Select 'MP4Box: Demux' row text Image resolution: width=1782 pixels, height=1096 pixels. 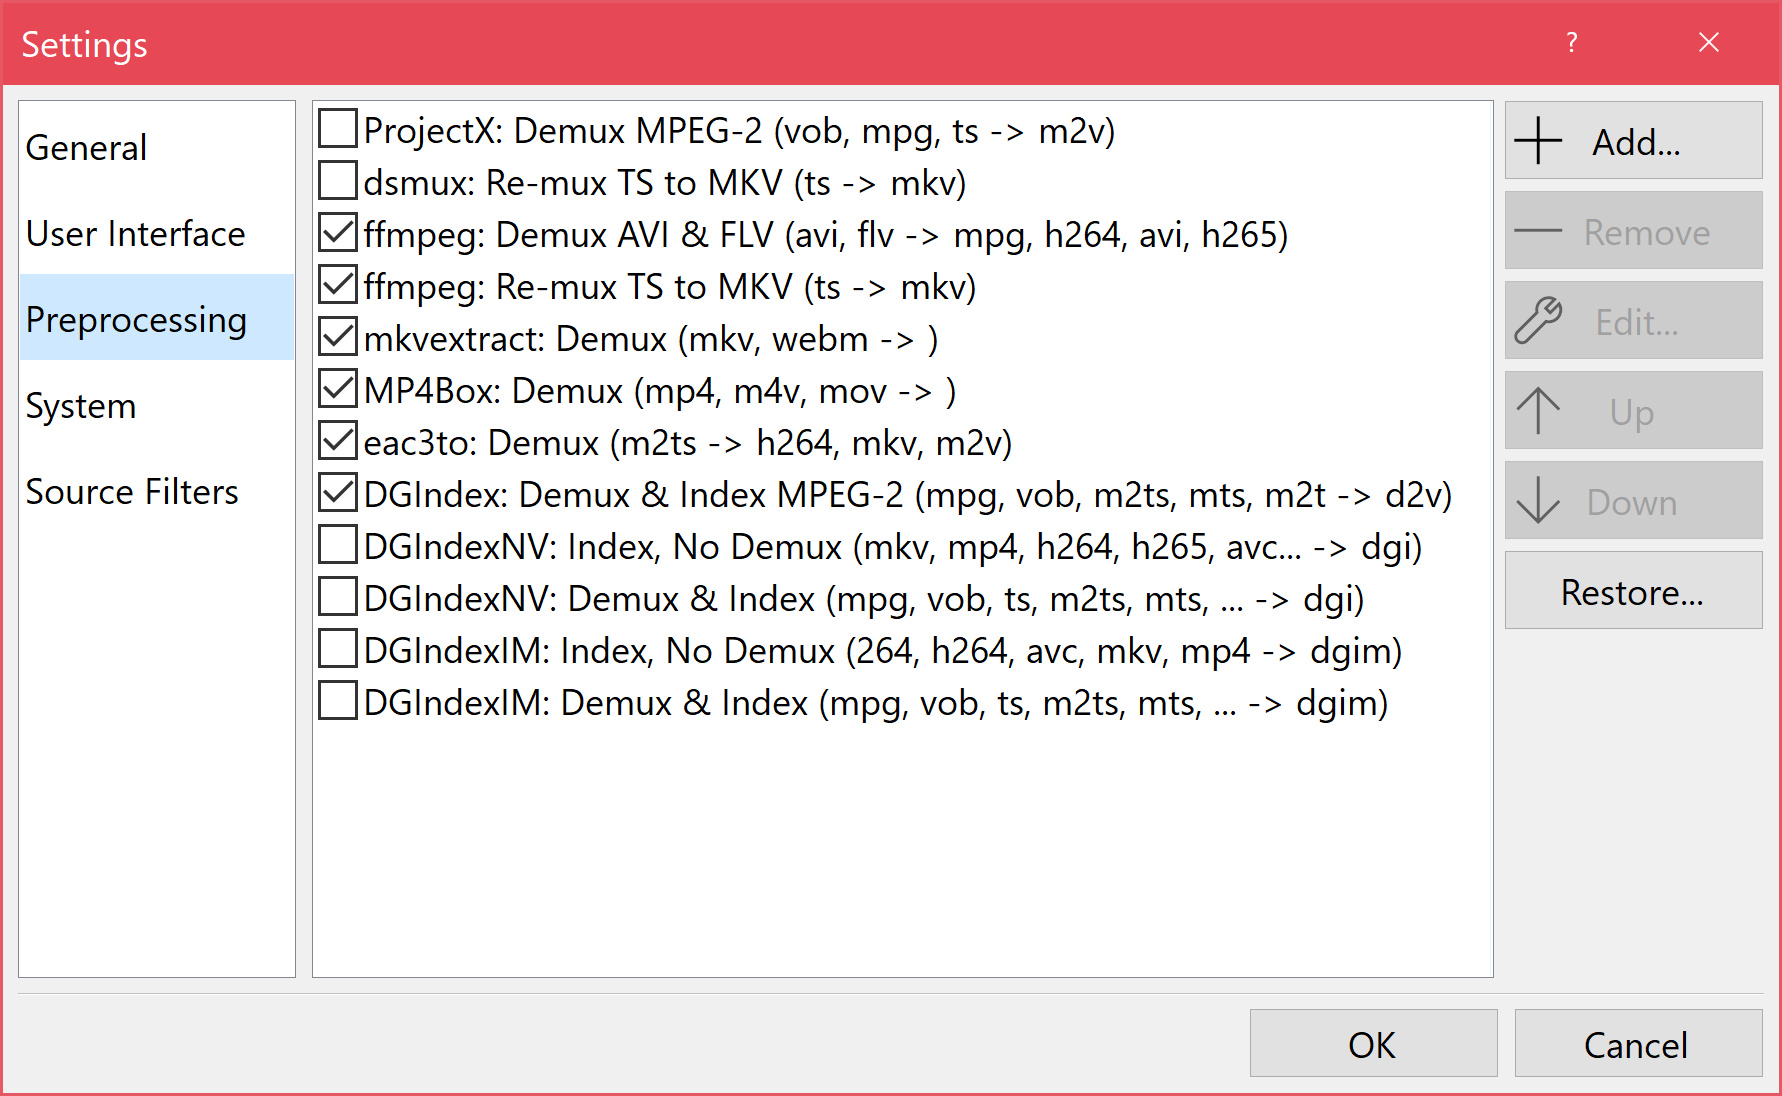coord(660,391)
